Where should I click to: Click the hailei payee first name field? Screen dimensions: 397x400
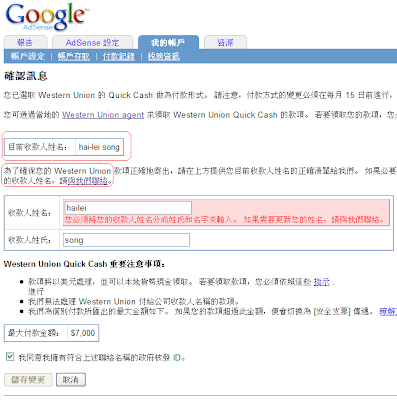click(x=128, y=208)
